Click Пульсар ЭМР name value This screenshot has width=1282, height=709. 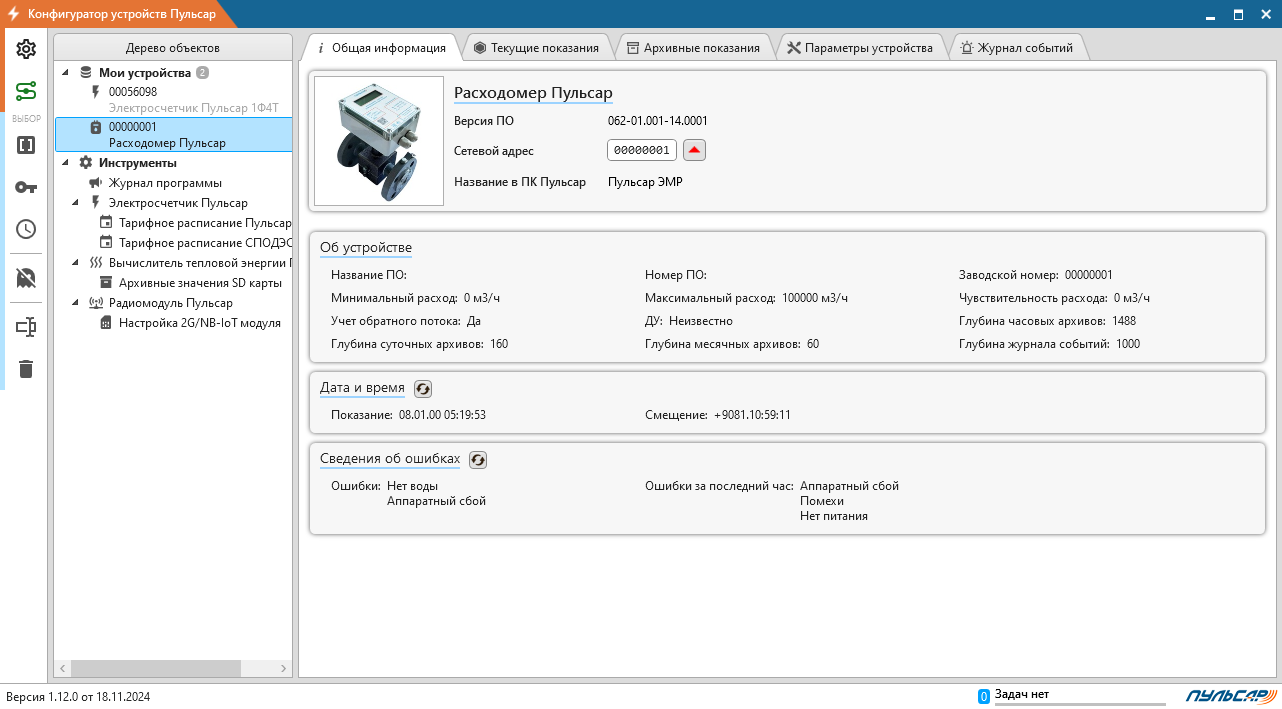(645, 182)
